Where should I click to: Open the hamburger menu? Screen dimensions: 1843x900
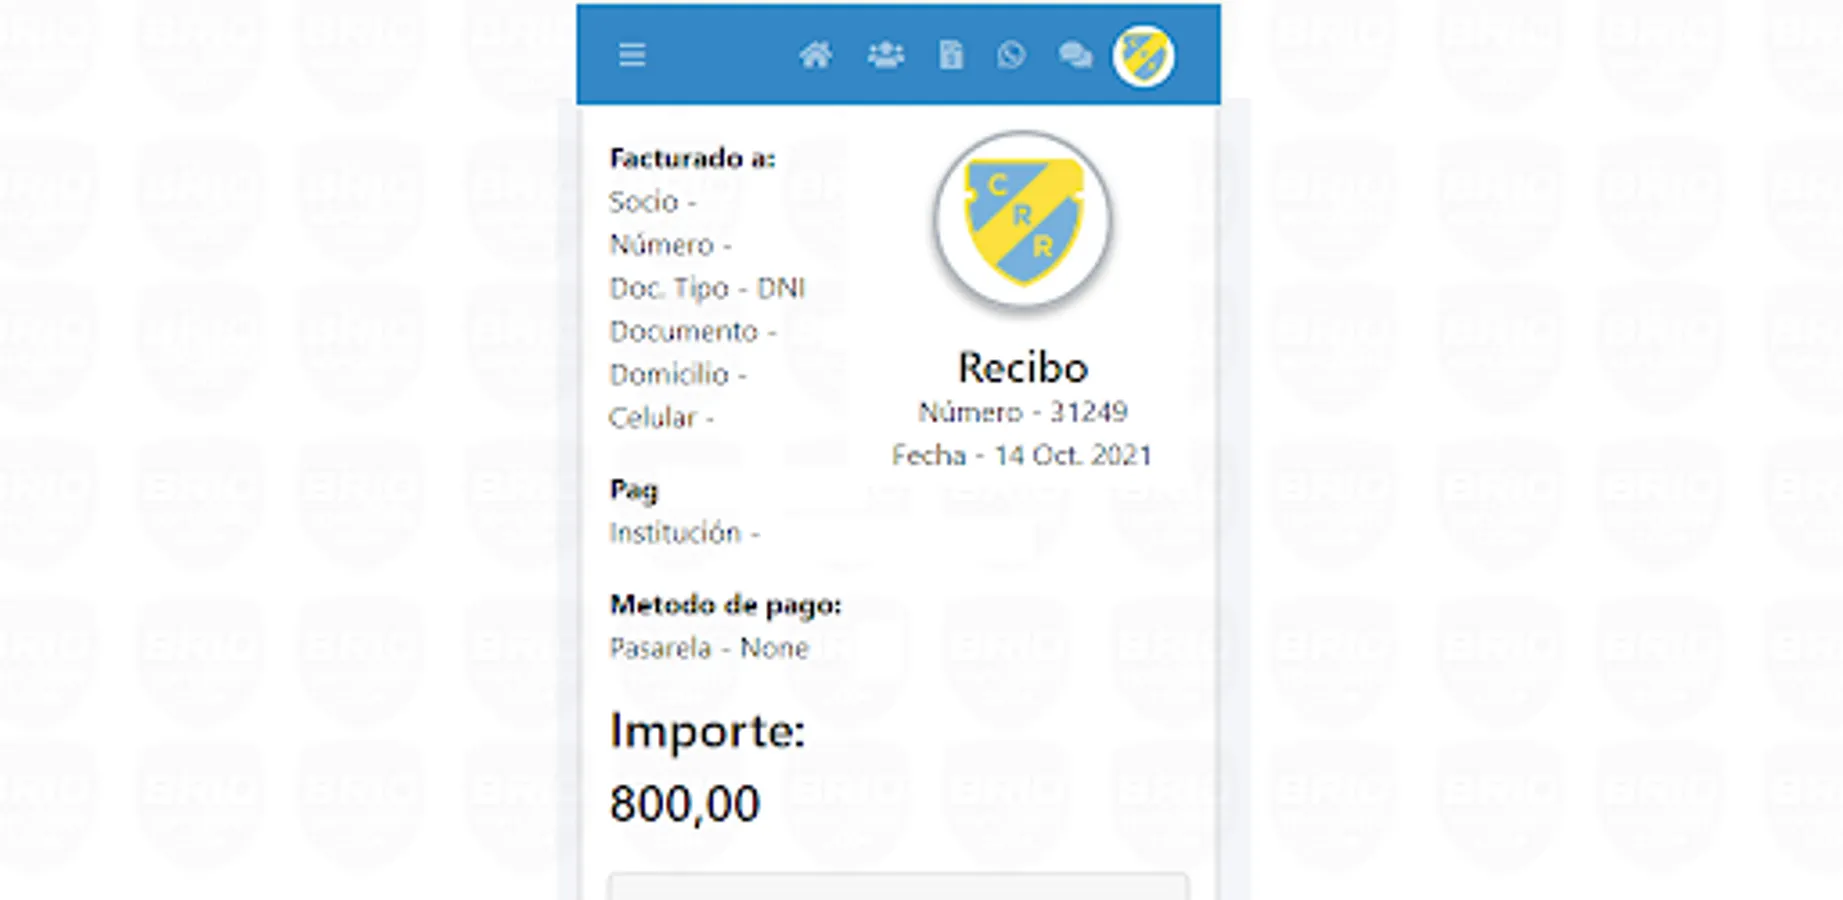pos(632,55)
